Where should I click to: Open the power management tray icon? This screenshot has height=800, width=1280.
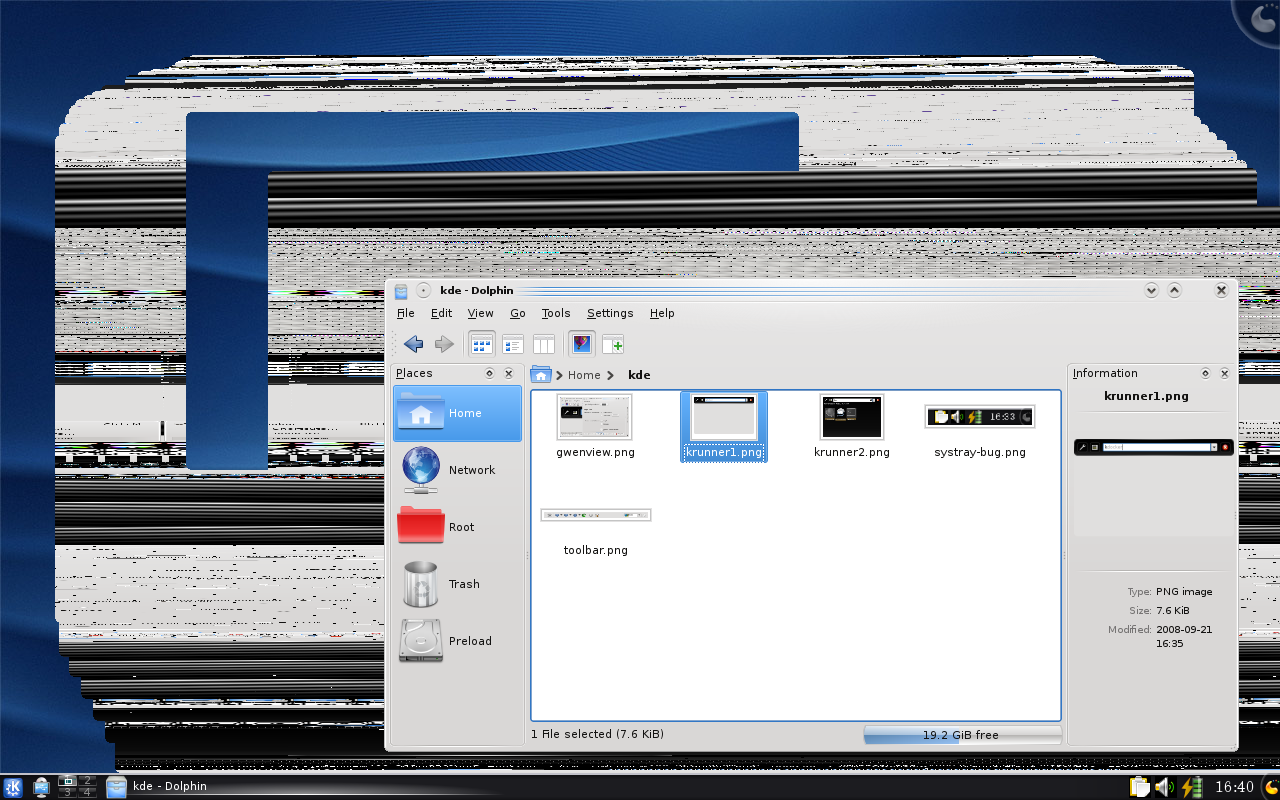(1190, 787)
